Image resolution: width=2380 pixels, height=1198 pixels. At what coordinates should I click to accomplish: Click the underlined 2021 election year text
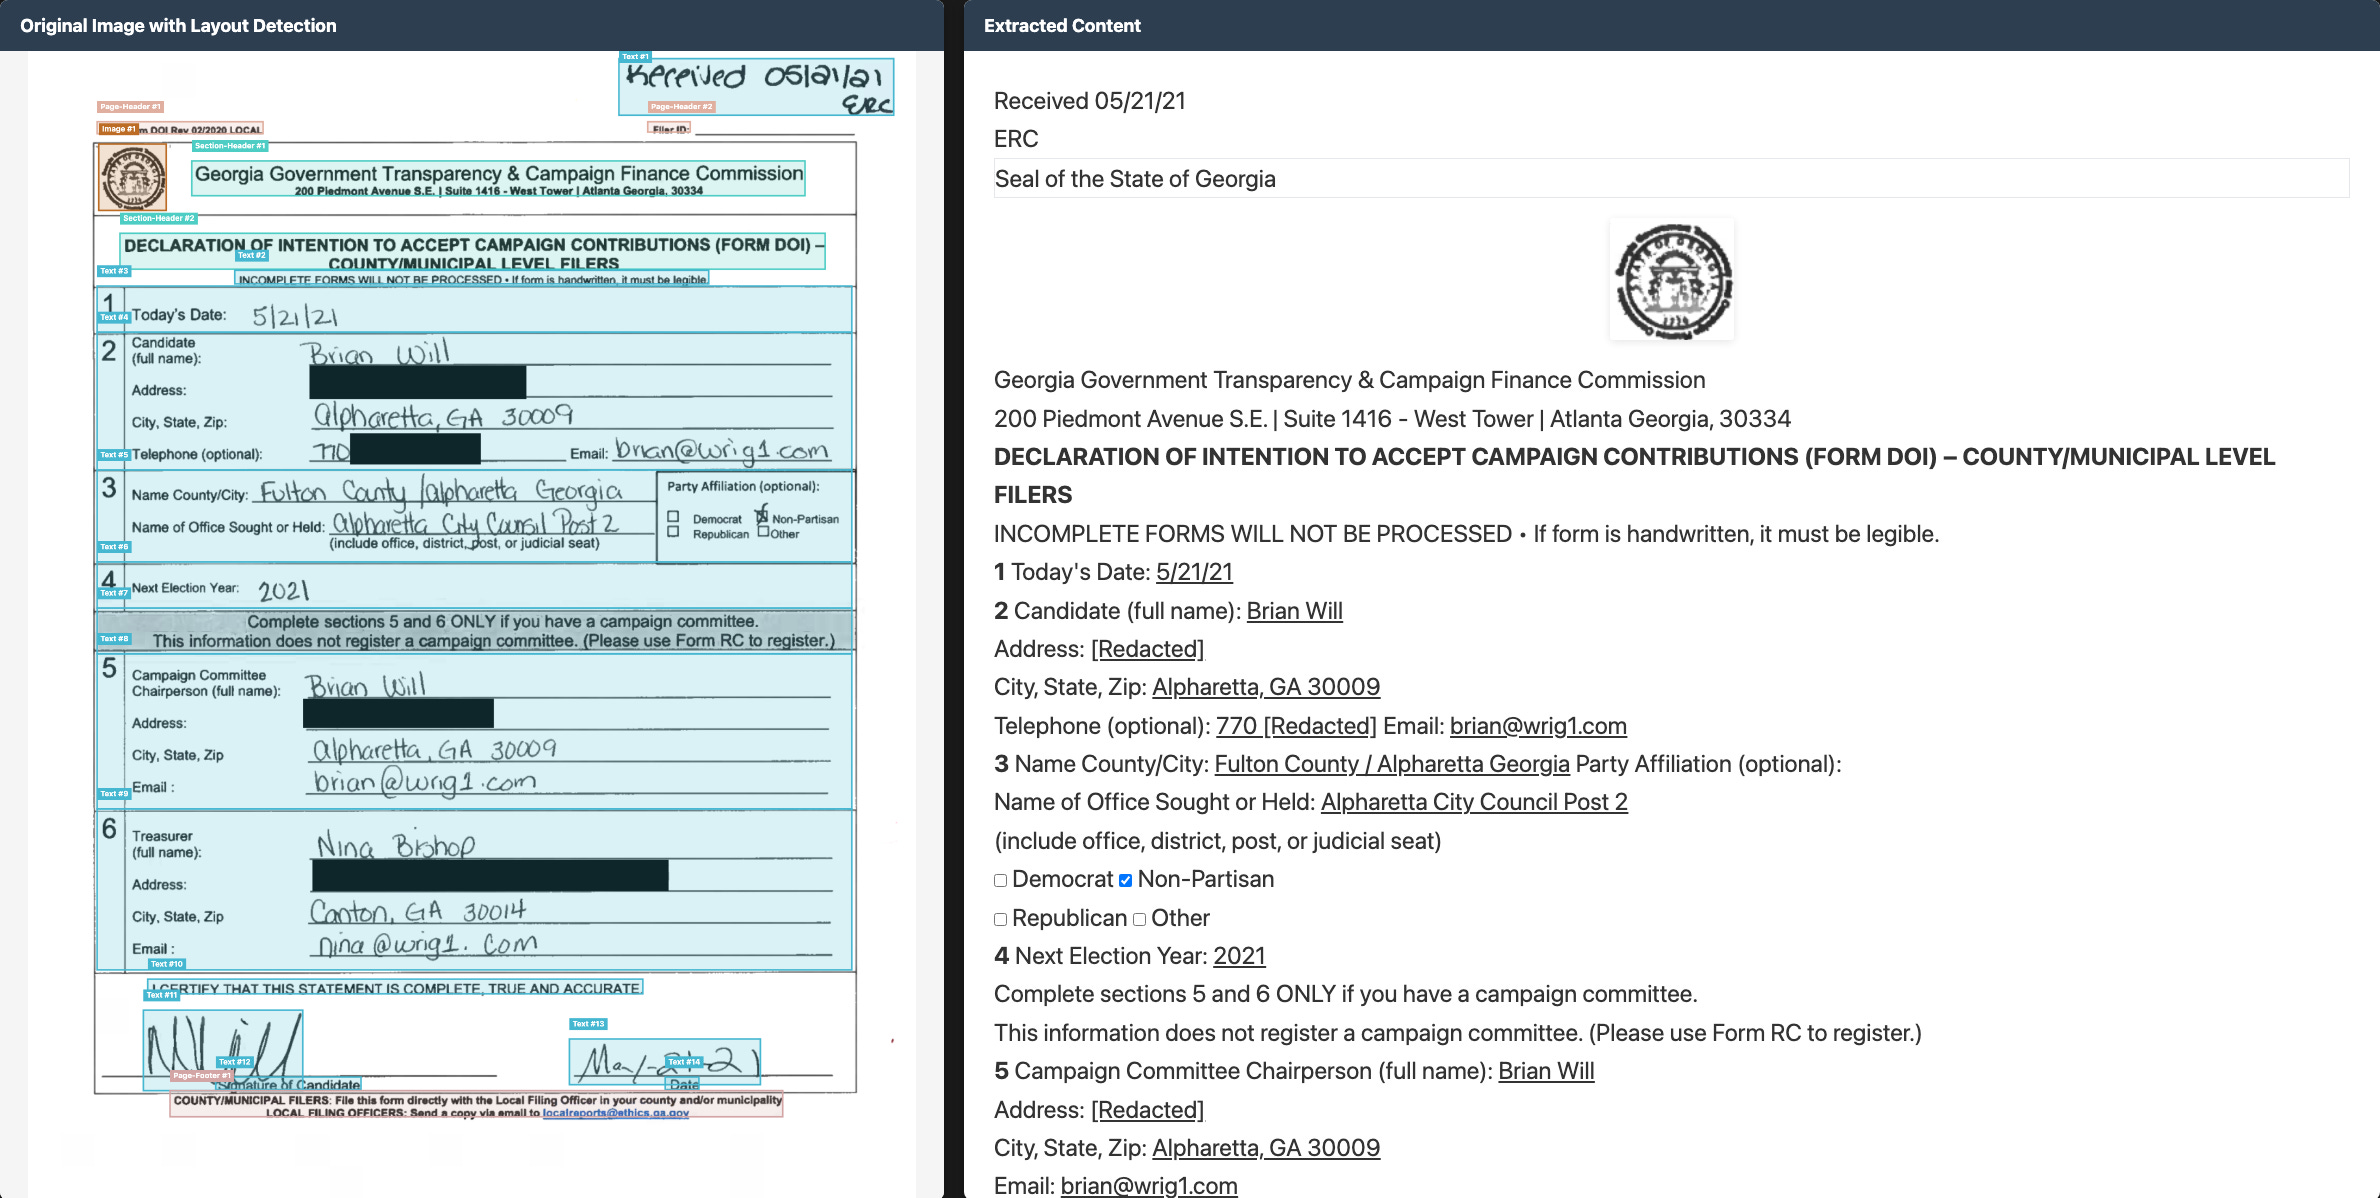point(1238,956)
